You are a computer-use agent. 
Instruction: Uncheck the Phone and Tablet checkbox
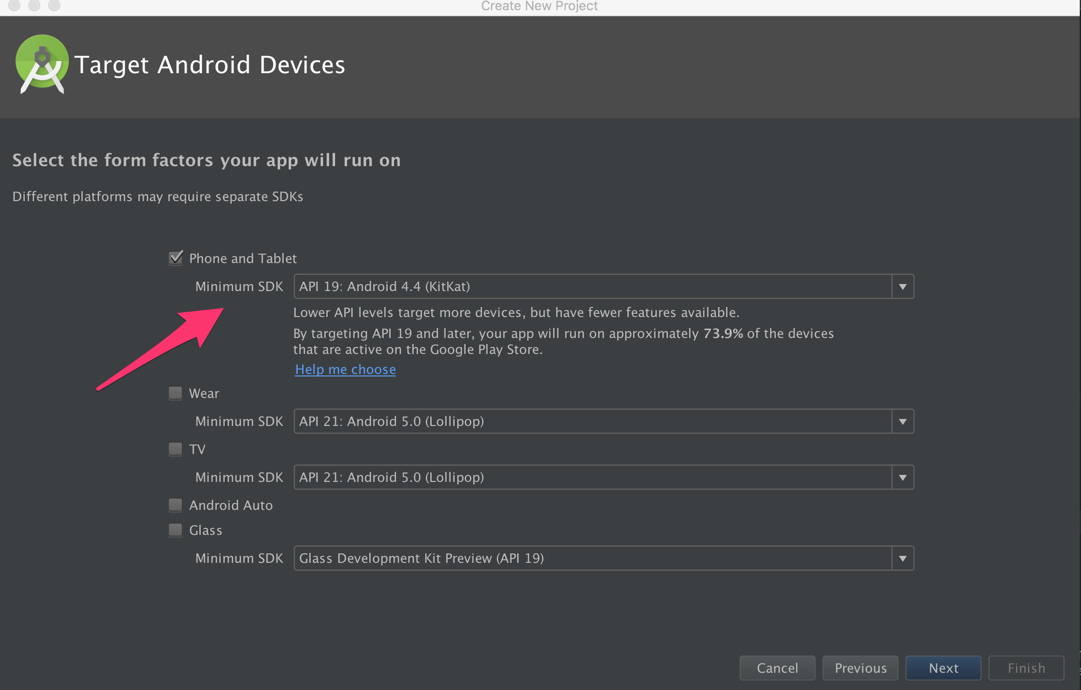point(176,258)
